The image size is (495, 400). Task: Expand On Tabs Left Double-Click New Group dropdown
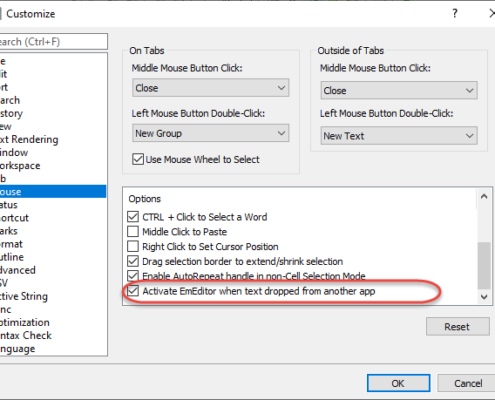[211, 133]
